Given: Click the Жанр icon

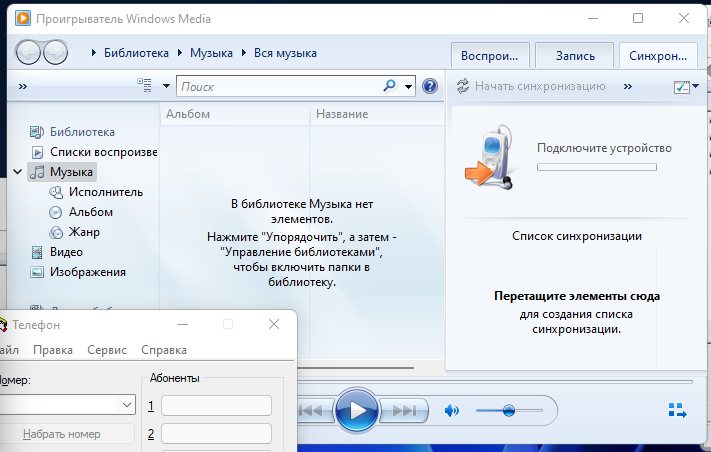Looking at the screenshot, I should point(56,232).
